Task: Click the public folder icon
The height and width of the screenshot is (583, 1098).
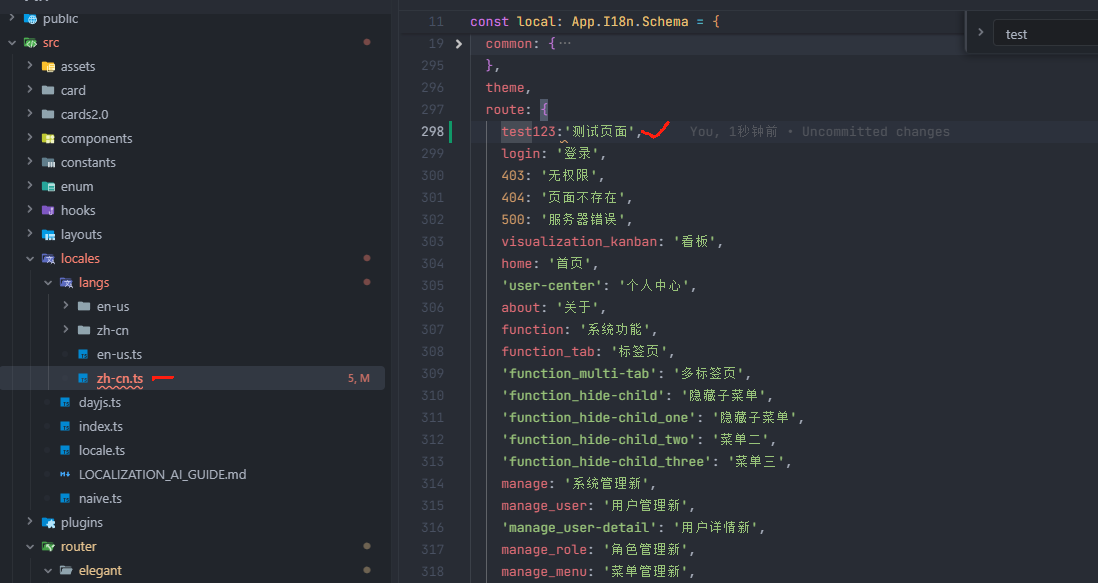Action: pyautogui.click(x=30, y=19)
